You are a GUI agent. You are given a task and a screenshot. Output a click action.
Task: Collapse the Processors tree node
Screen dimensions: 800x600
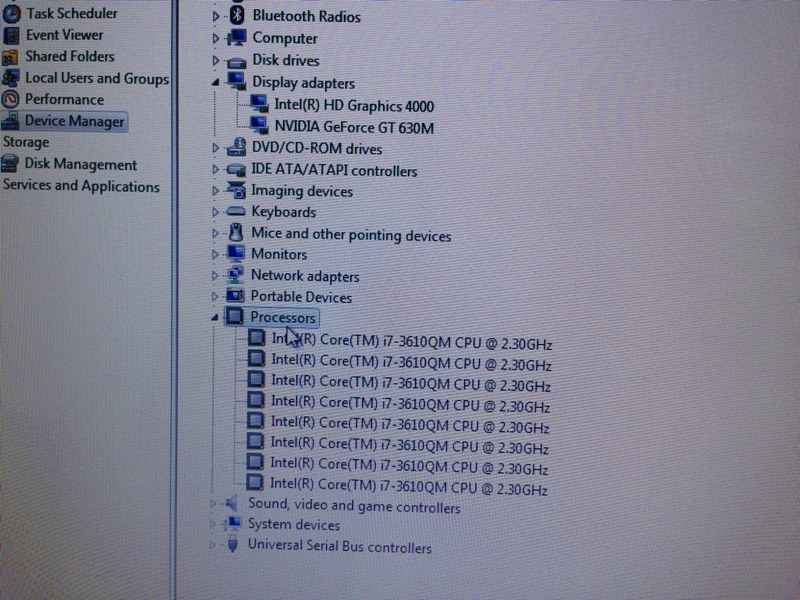(214, 317)
